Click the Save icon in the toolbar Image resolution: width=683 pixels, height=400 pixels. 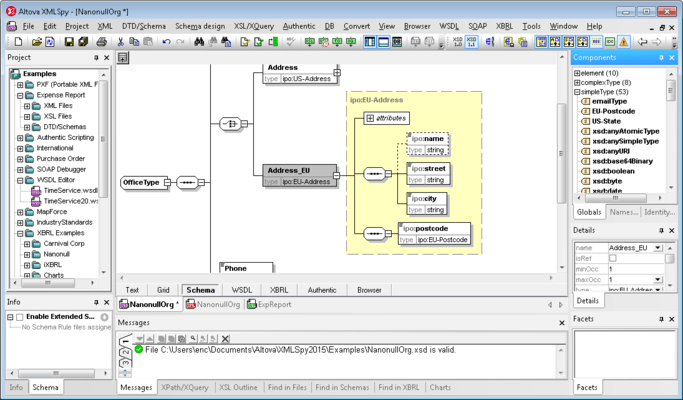click(69, 42)
